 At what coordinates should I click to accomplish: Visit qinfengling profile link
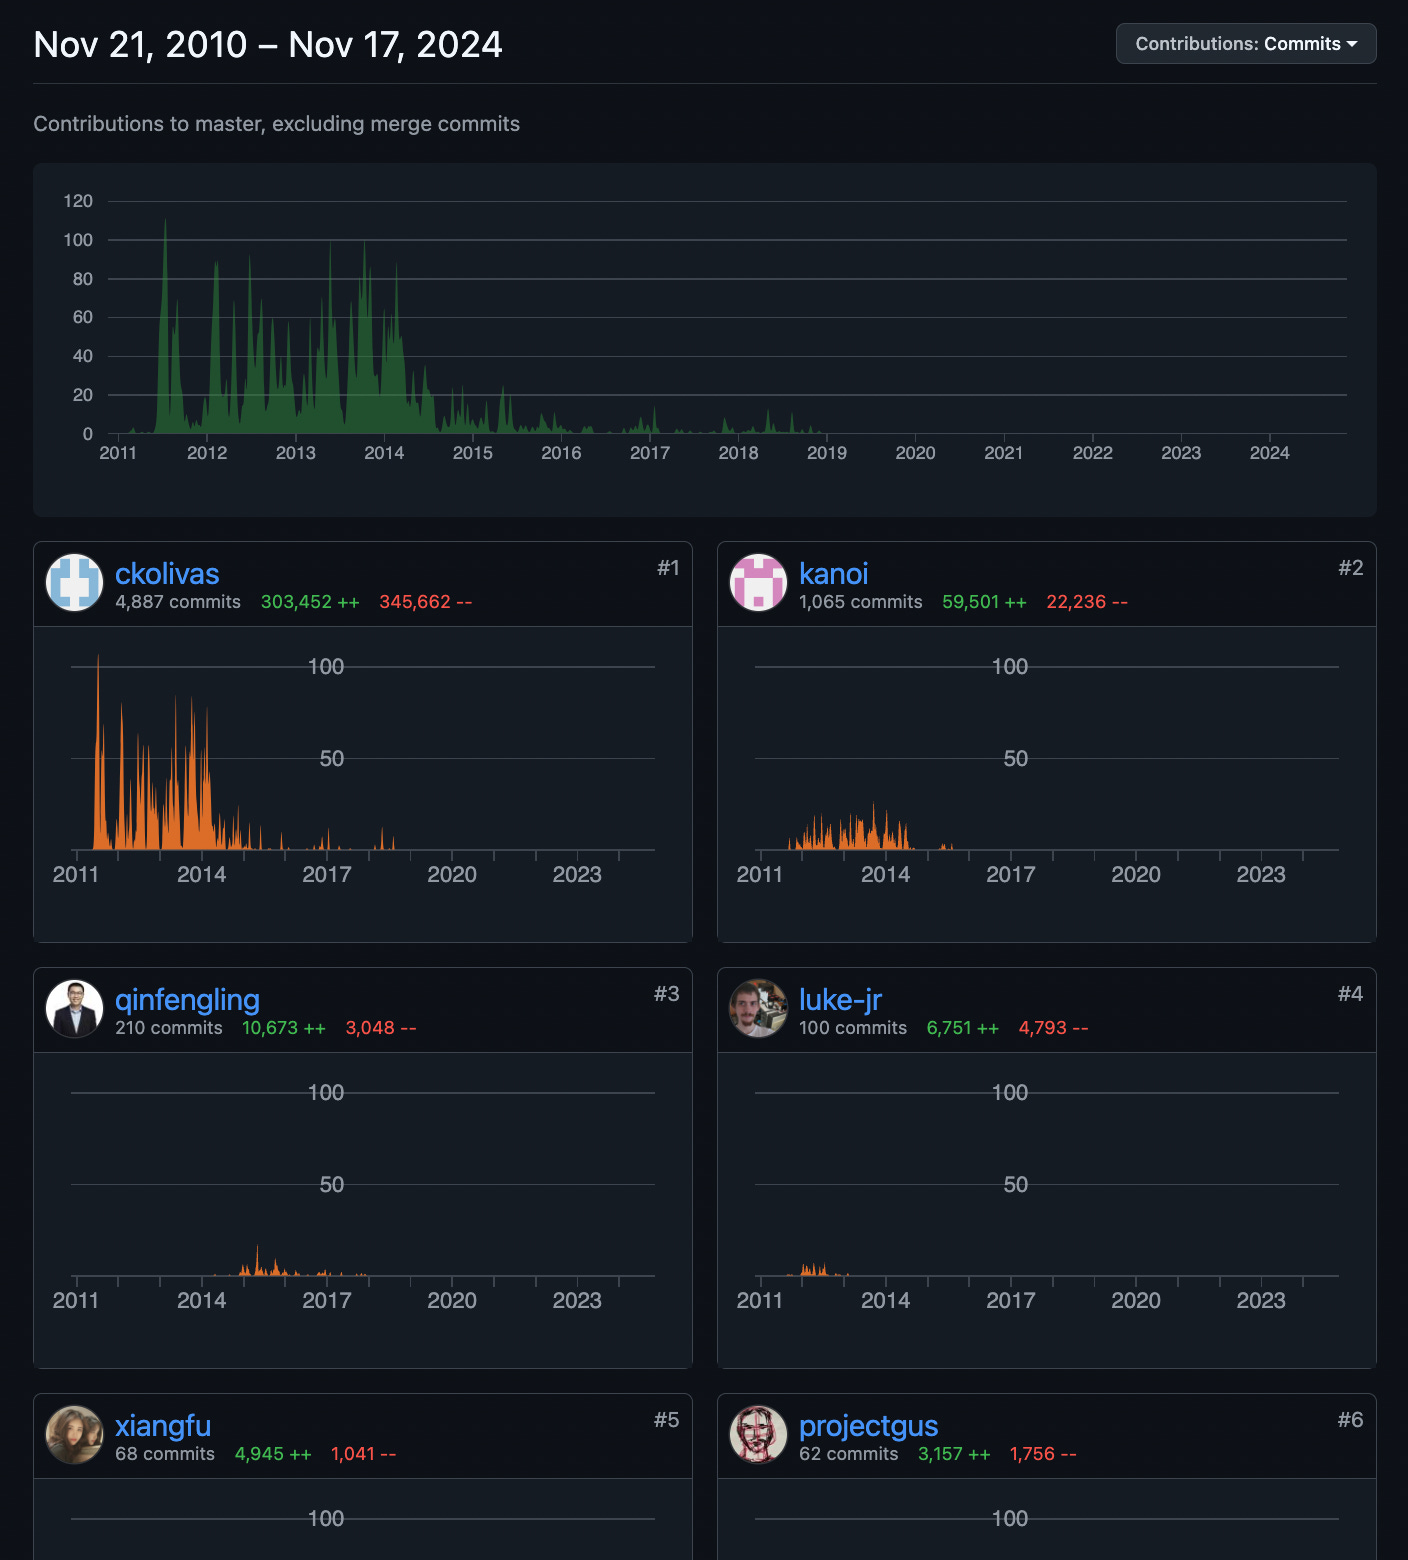pyautogui.click(x=187, y=1000)
